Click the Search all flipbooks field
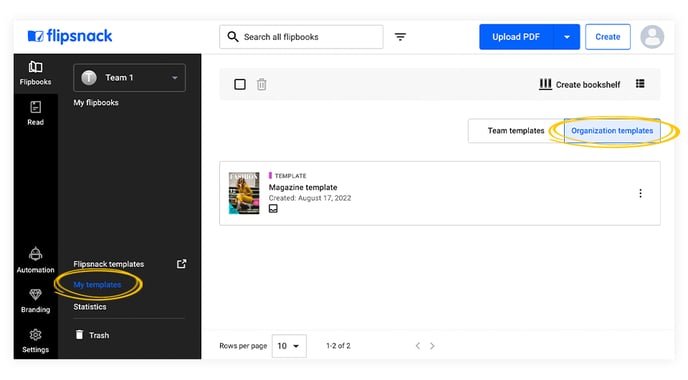 pos(301,37)
